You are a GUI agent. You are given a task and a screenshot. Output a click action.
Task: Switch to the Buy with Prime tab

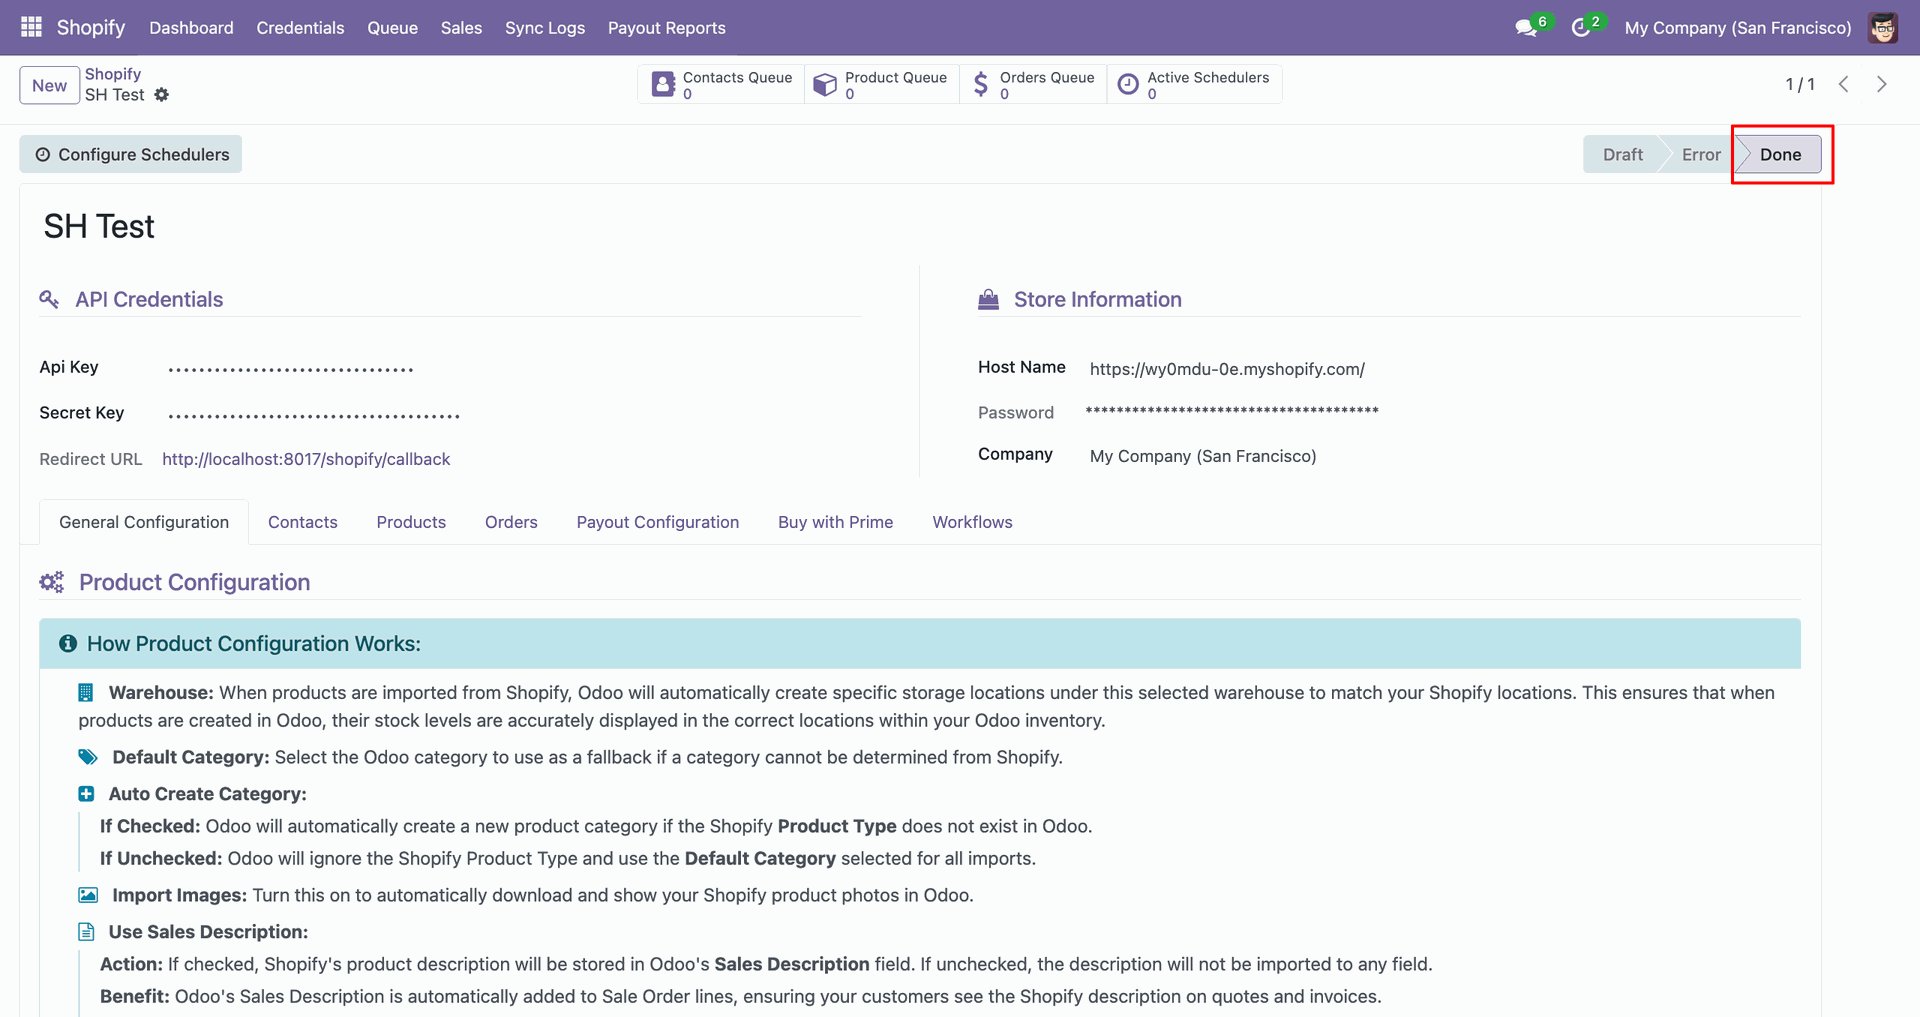click(x=836, y=522)
